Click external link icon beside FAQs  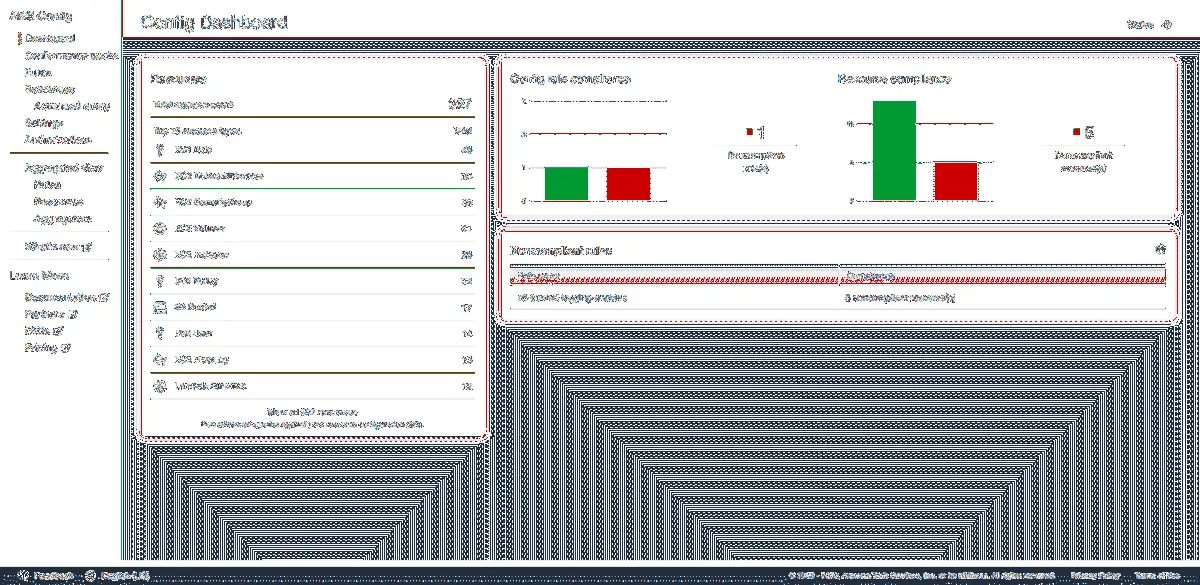(58, 331)
